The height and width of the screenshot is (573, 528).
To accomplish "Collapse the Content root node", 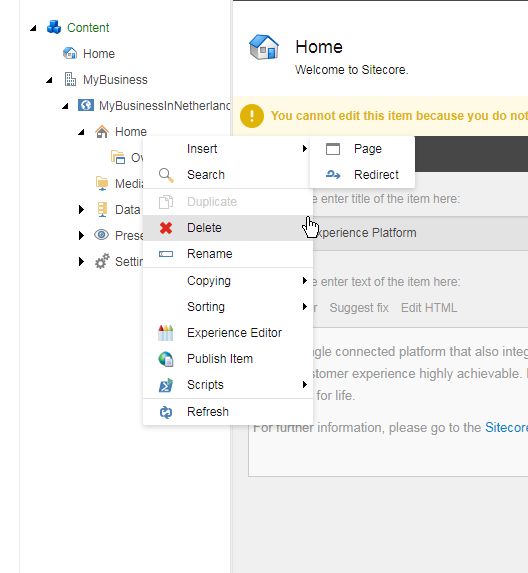I will [33, 28].
